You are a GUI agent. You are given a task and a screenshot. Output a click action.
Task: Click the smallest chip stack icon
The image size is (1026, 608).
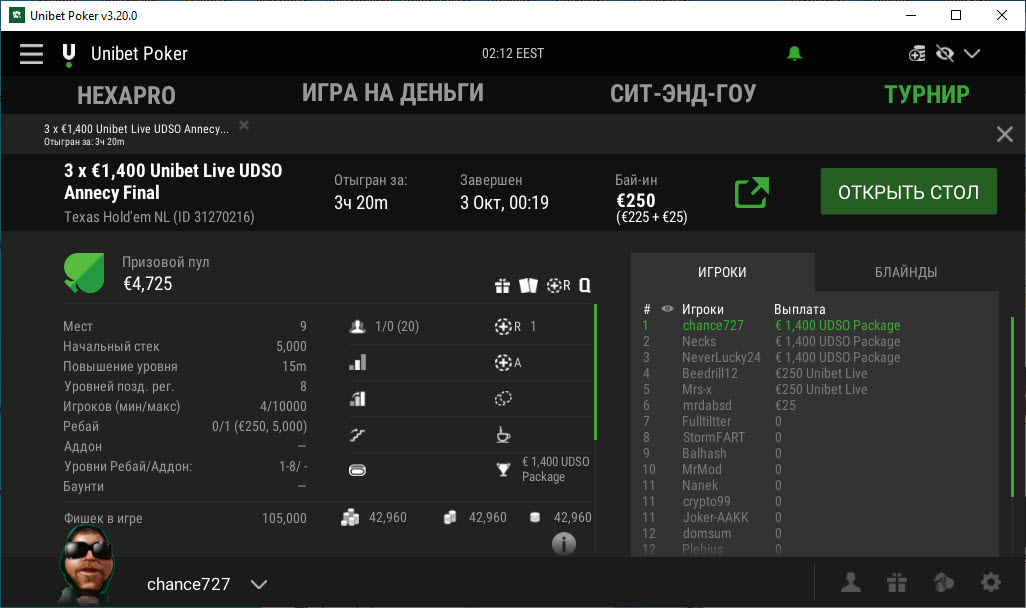[x=535, y=518]
